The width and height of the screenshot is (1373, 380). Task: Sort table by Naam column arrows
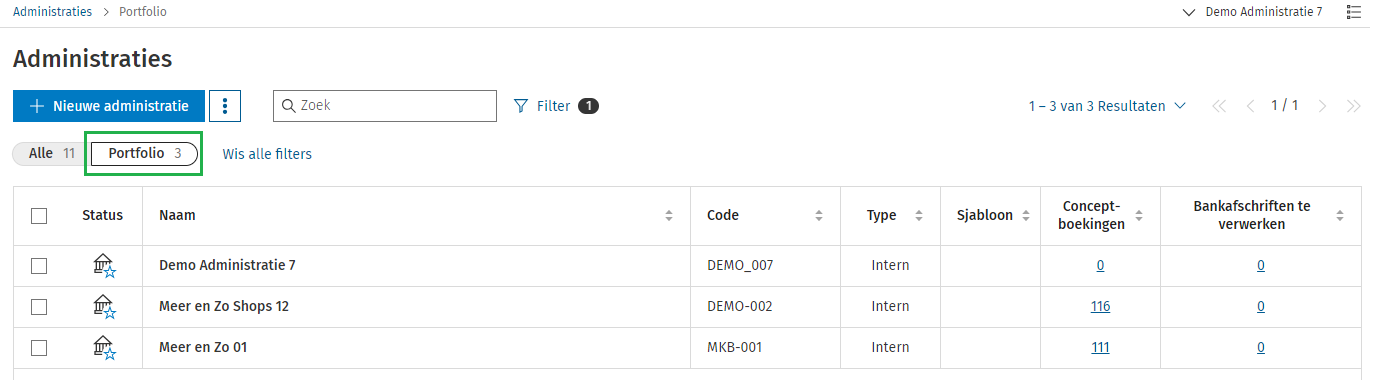tap(669, 216)
